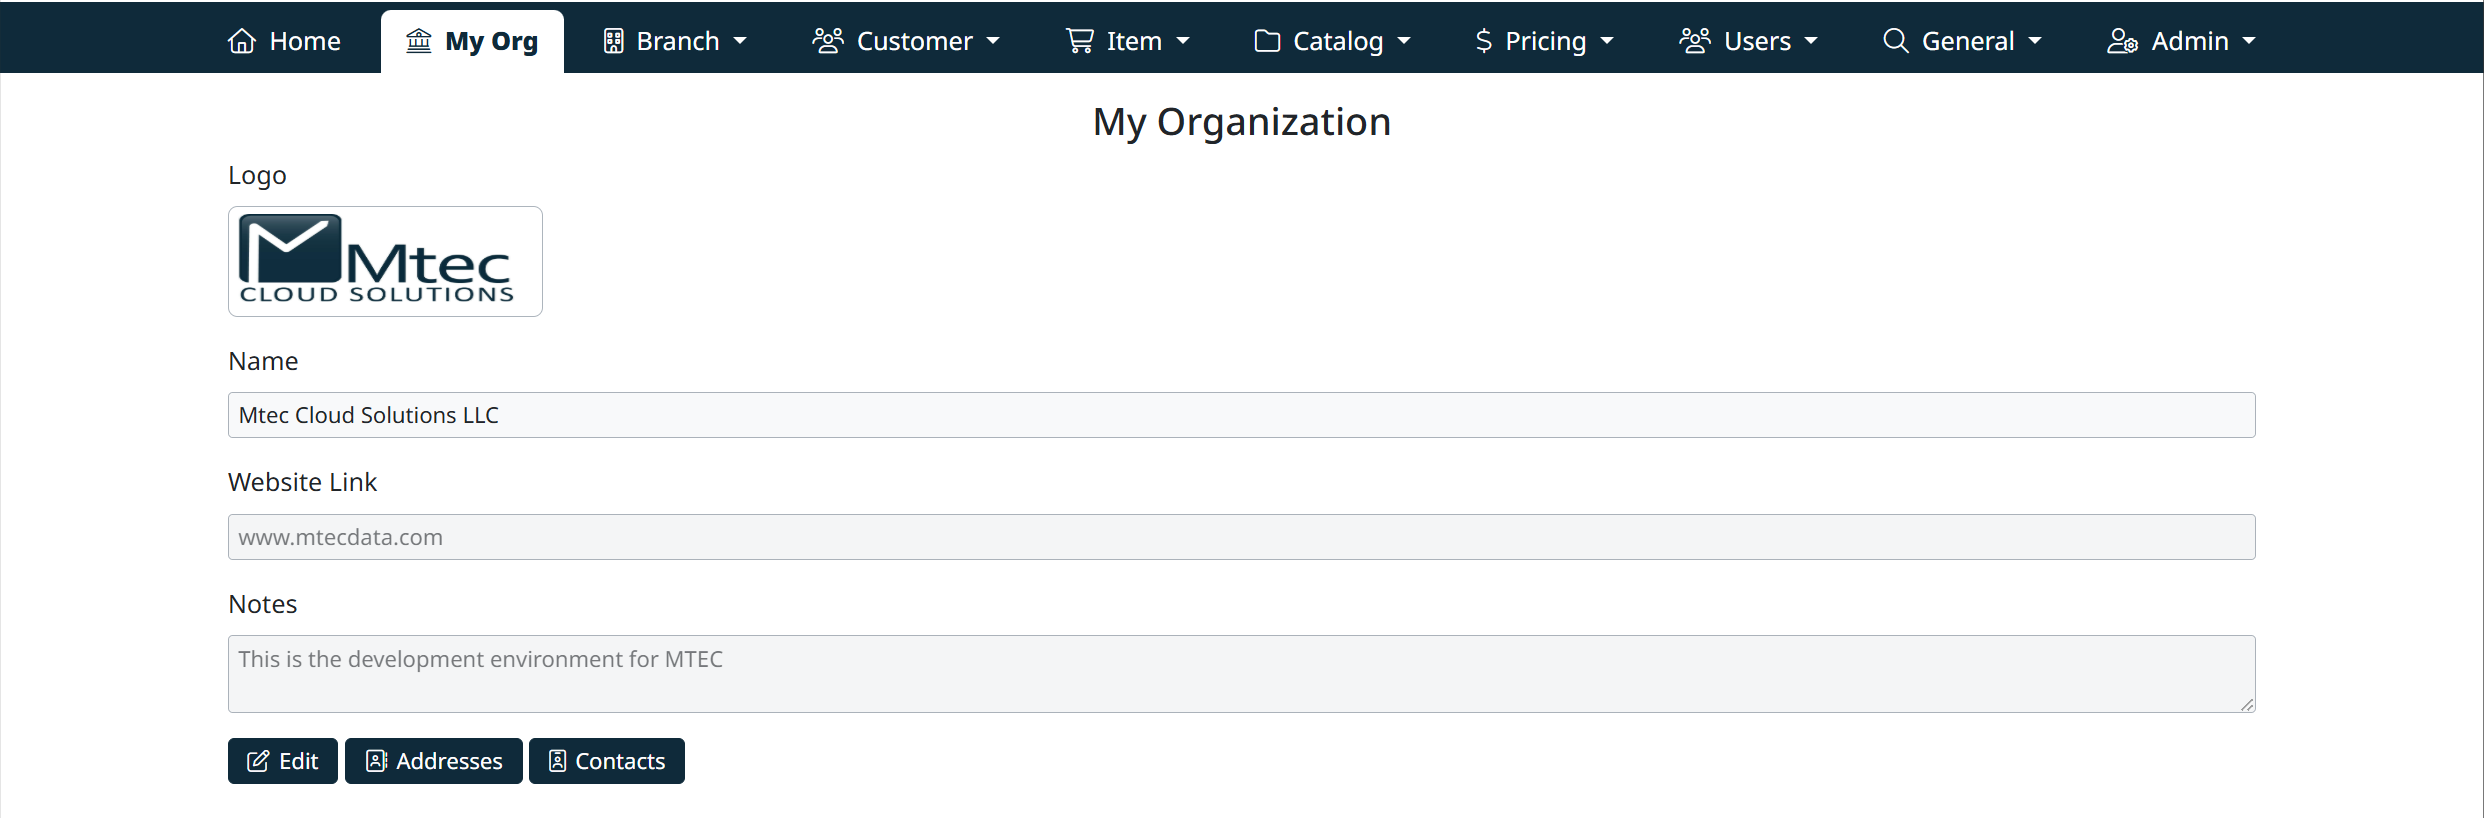Click the My Org bank building icon
Viewport: 2484px width, 818px height.
coord(418,41)
